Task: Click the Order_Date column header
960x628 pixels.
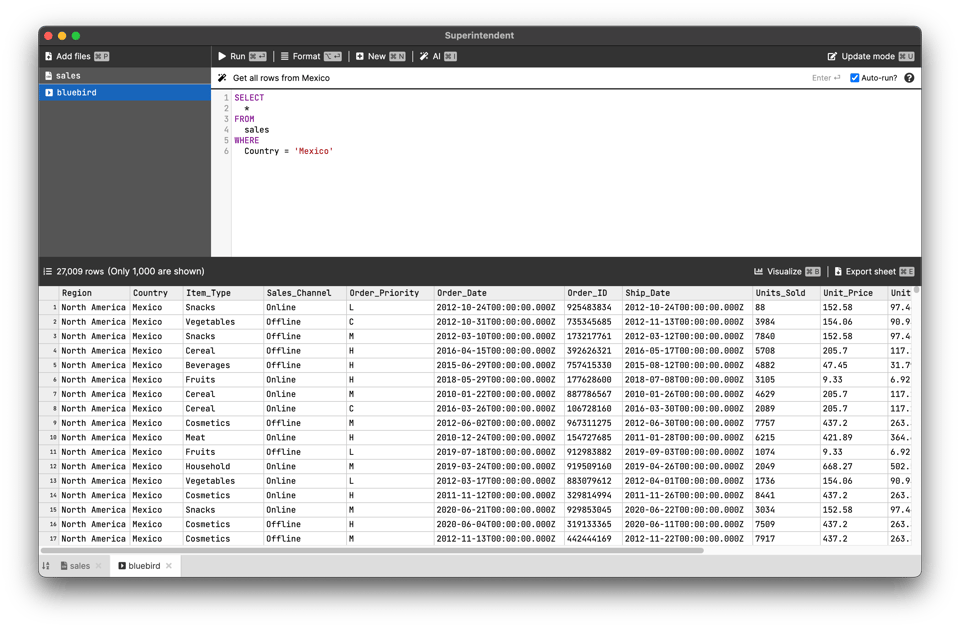Action: (462, 293)
